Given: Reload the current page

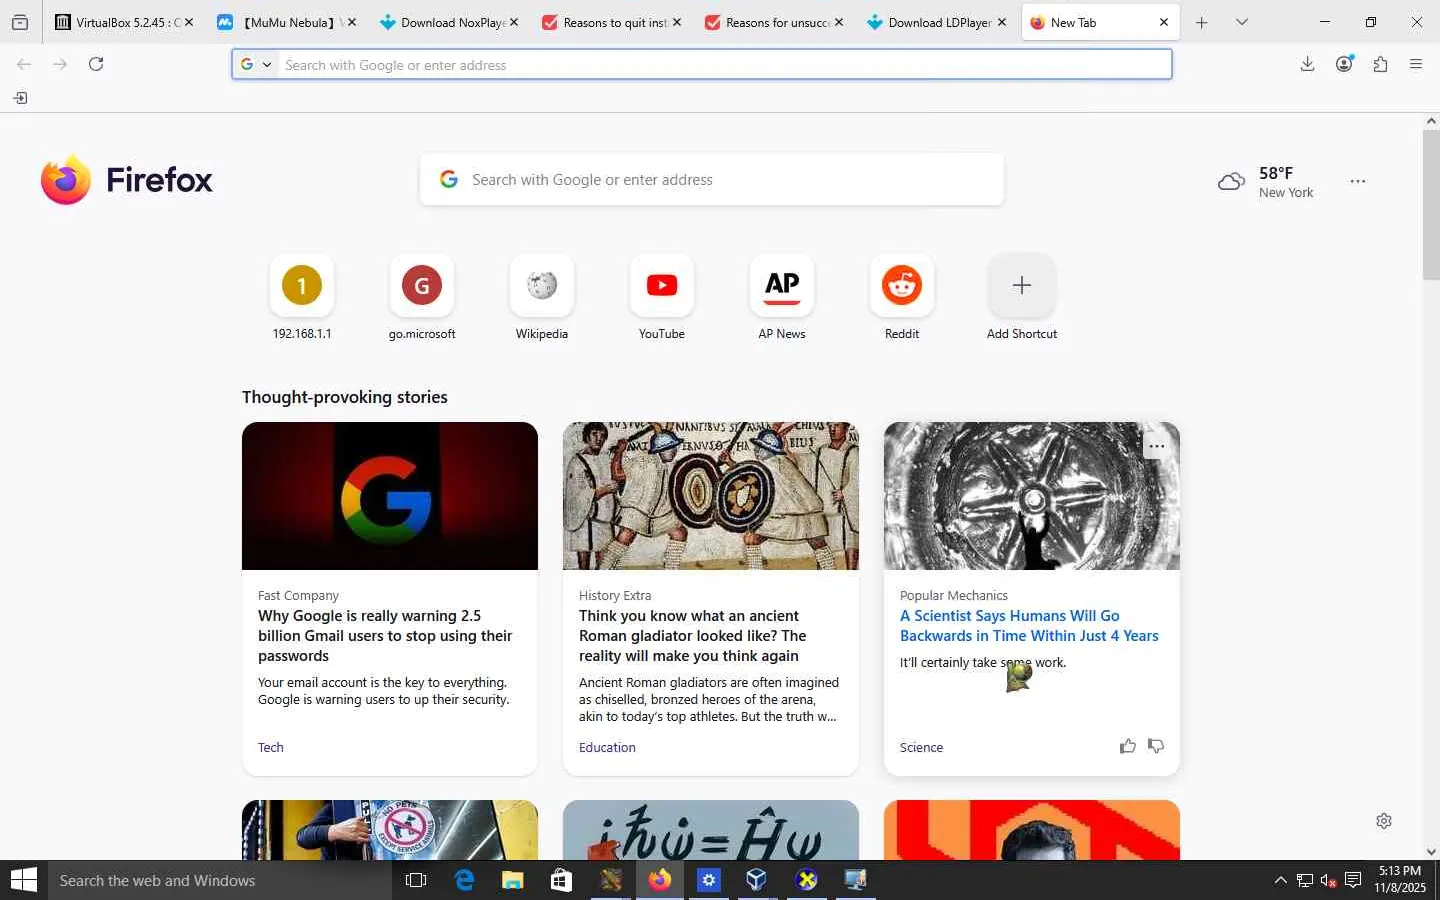Looking at the screenshot, I should [x=96, y=64].
